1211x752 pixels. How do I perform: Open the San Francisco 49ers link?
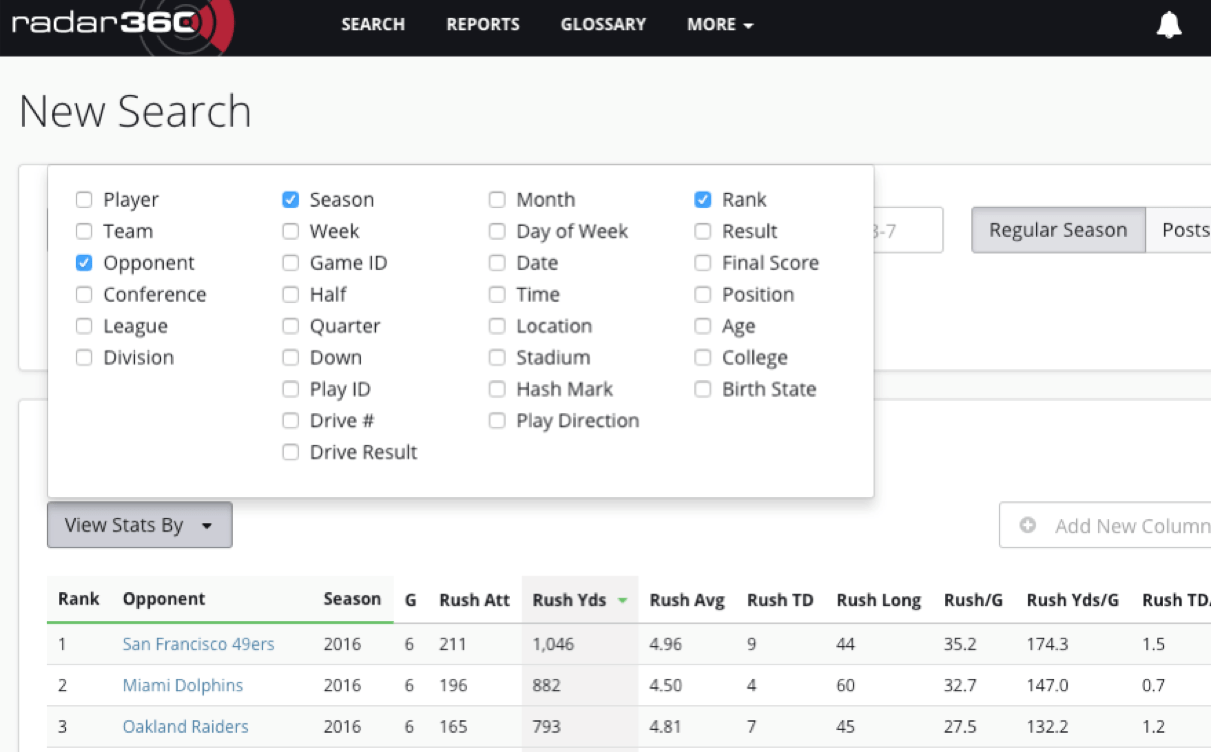pos(198,644)
